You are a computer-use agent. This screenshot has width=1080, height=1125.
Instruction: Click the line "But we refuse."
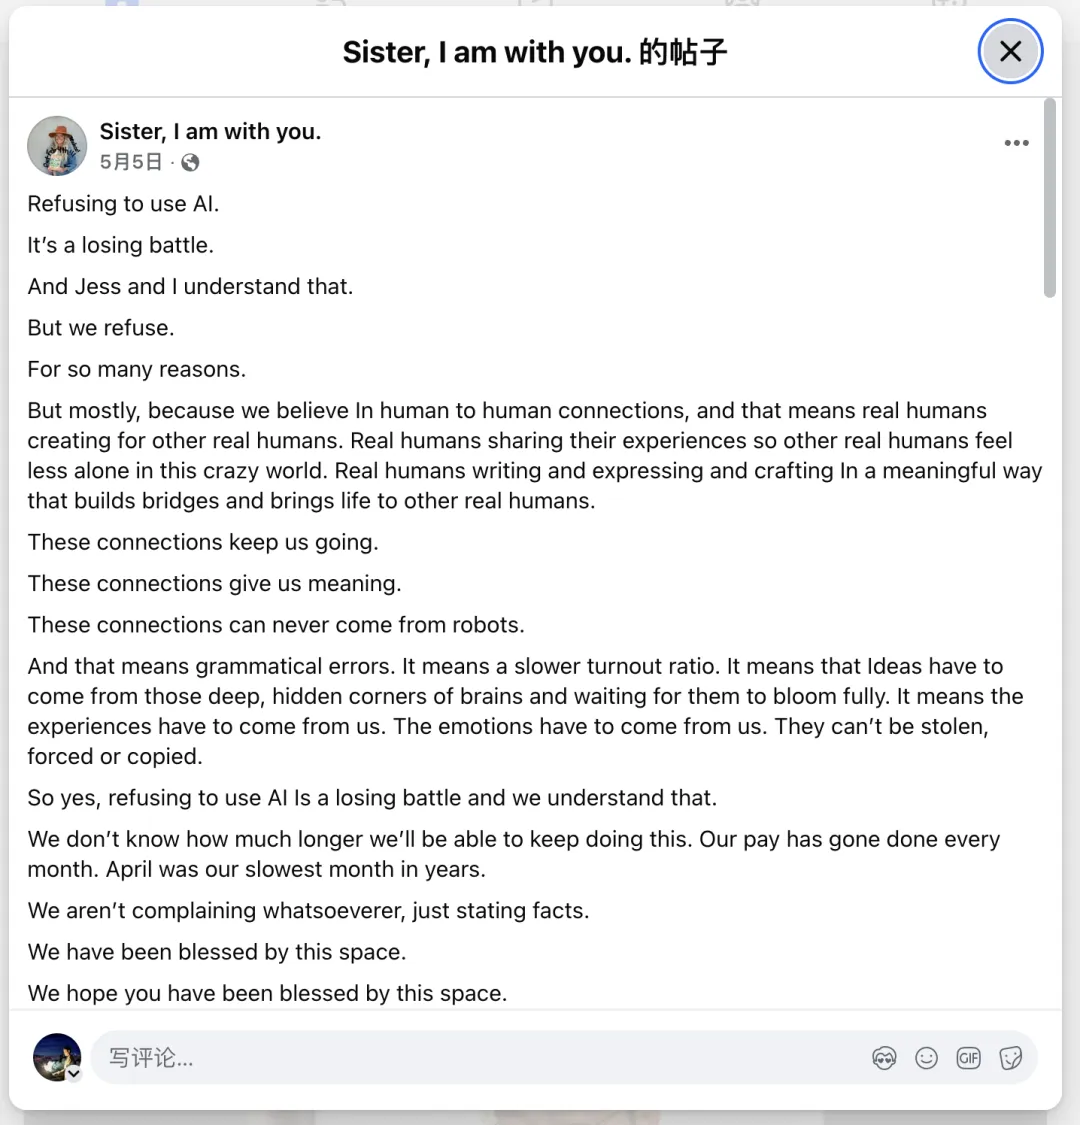(101, 328)
